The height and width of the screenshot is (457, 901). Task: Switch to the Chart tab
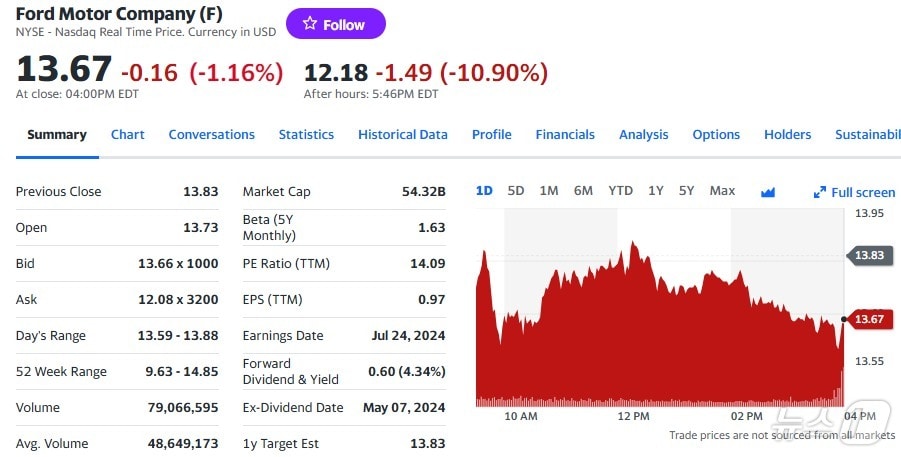128,135
